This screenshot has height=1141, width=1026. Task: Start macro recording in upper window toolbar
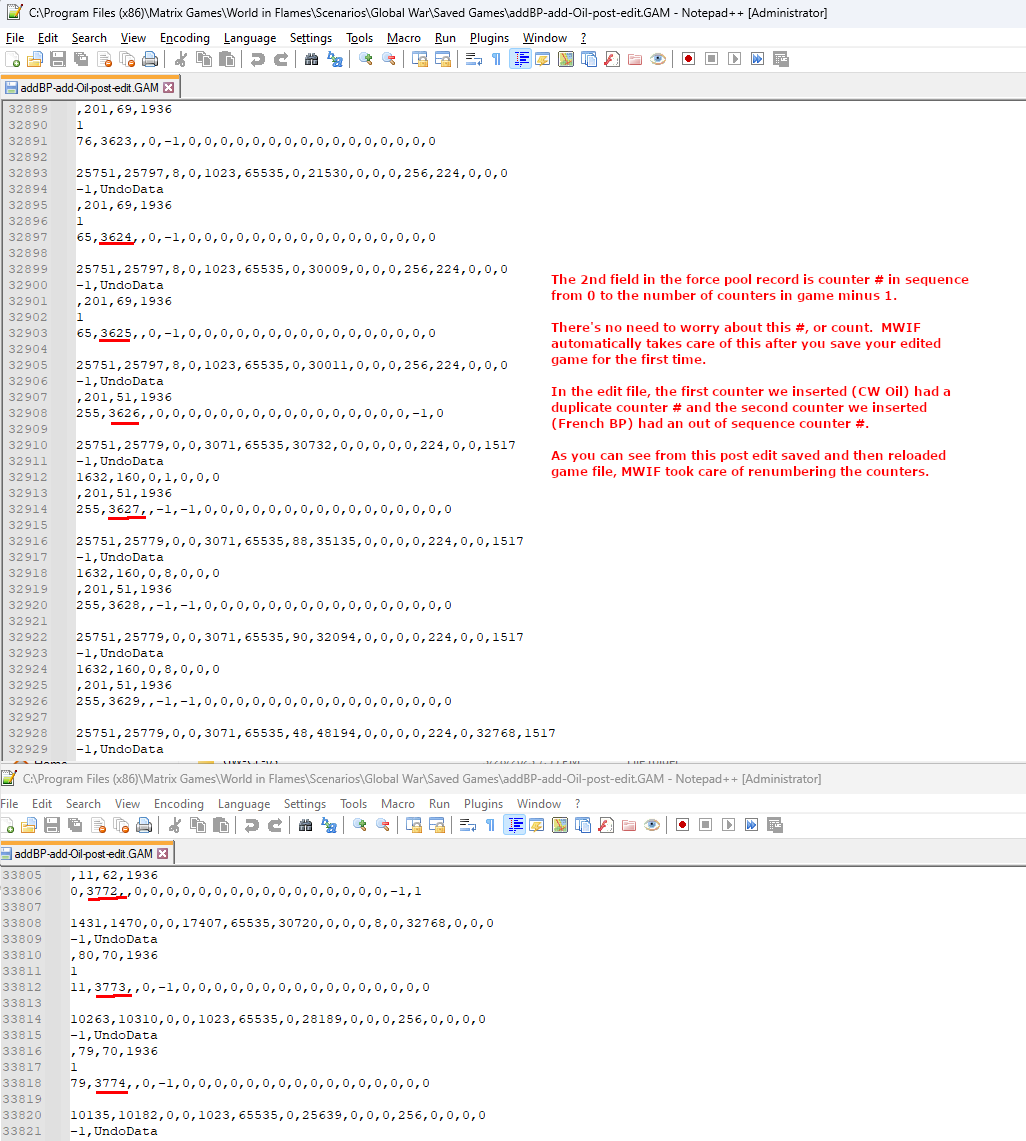688,60
